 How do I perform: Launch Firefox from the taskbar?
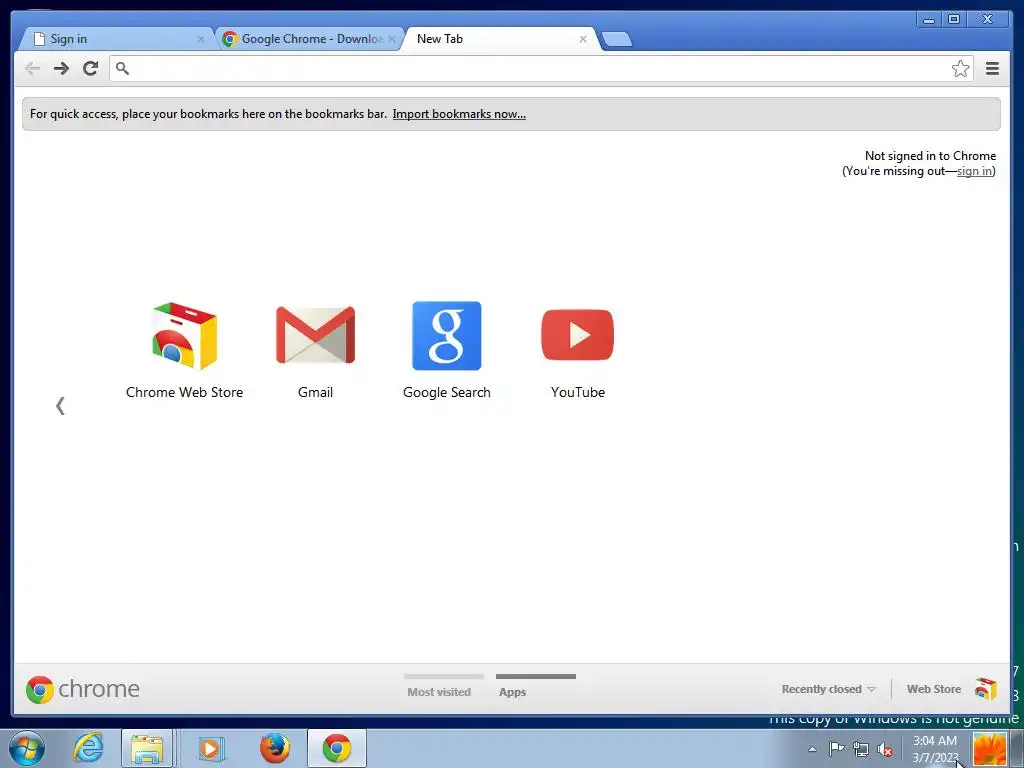pyautogui.click(x=275, y=748)
